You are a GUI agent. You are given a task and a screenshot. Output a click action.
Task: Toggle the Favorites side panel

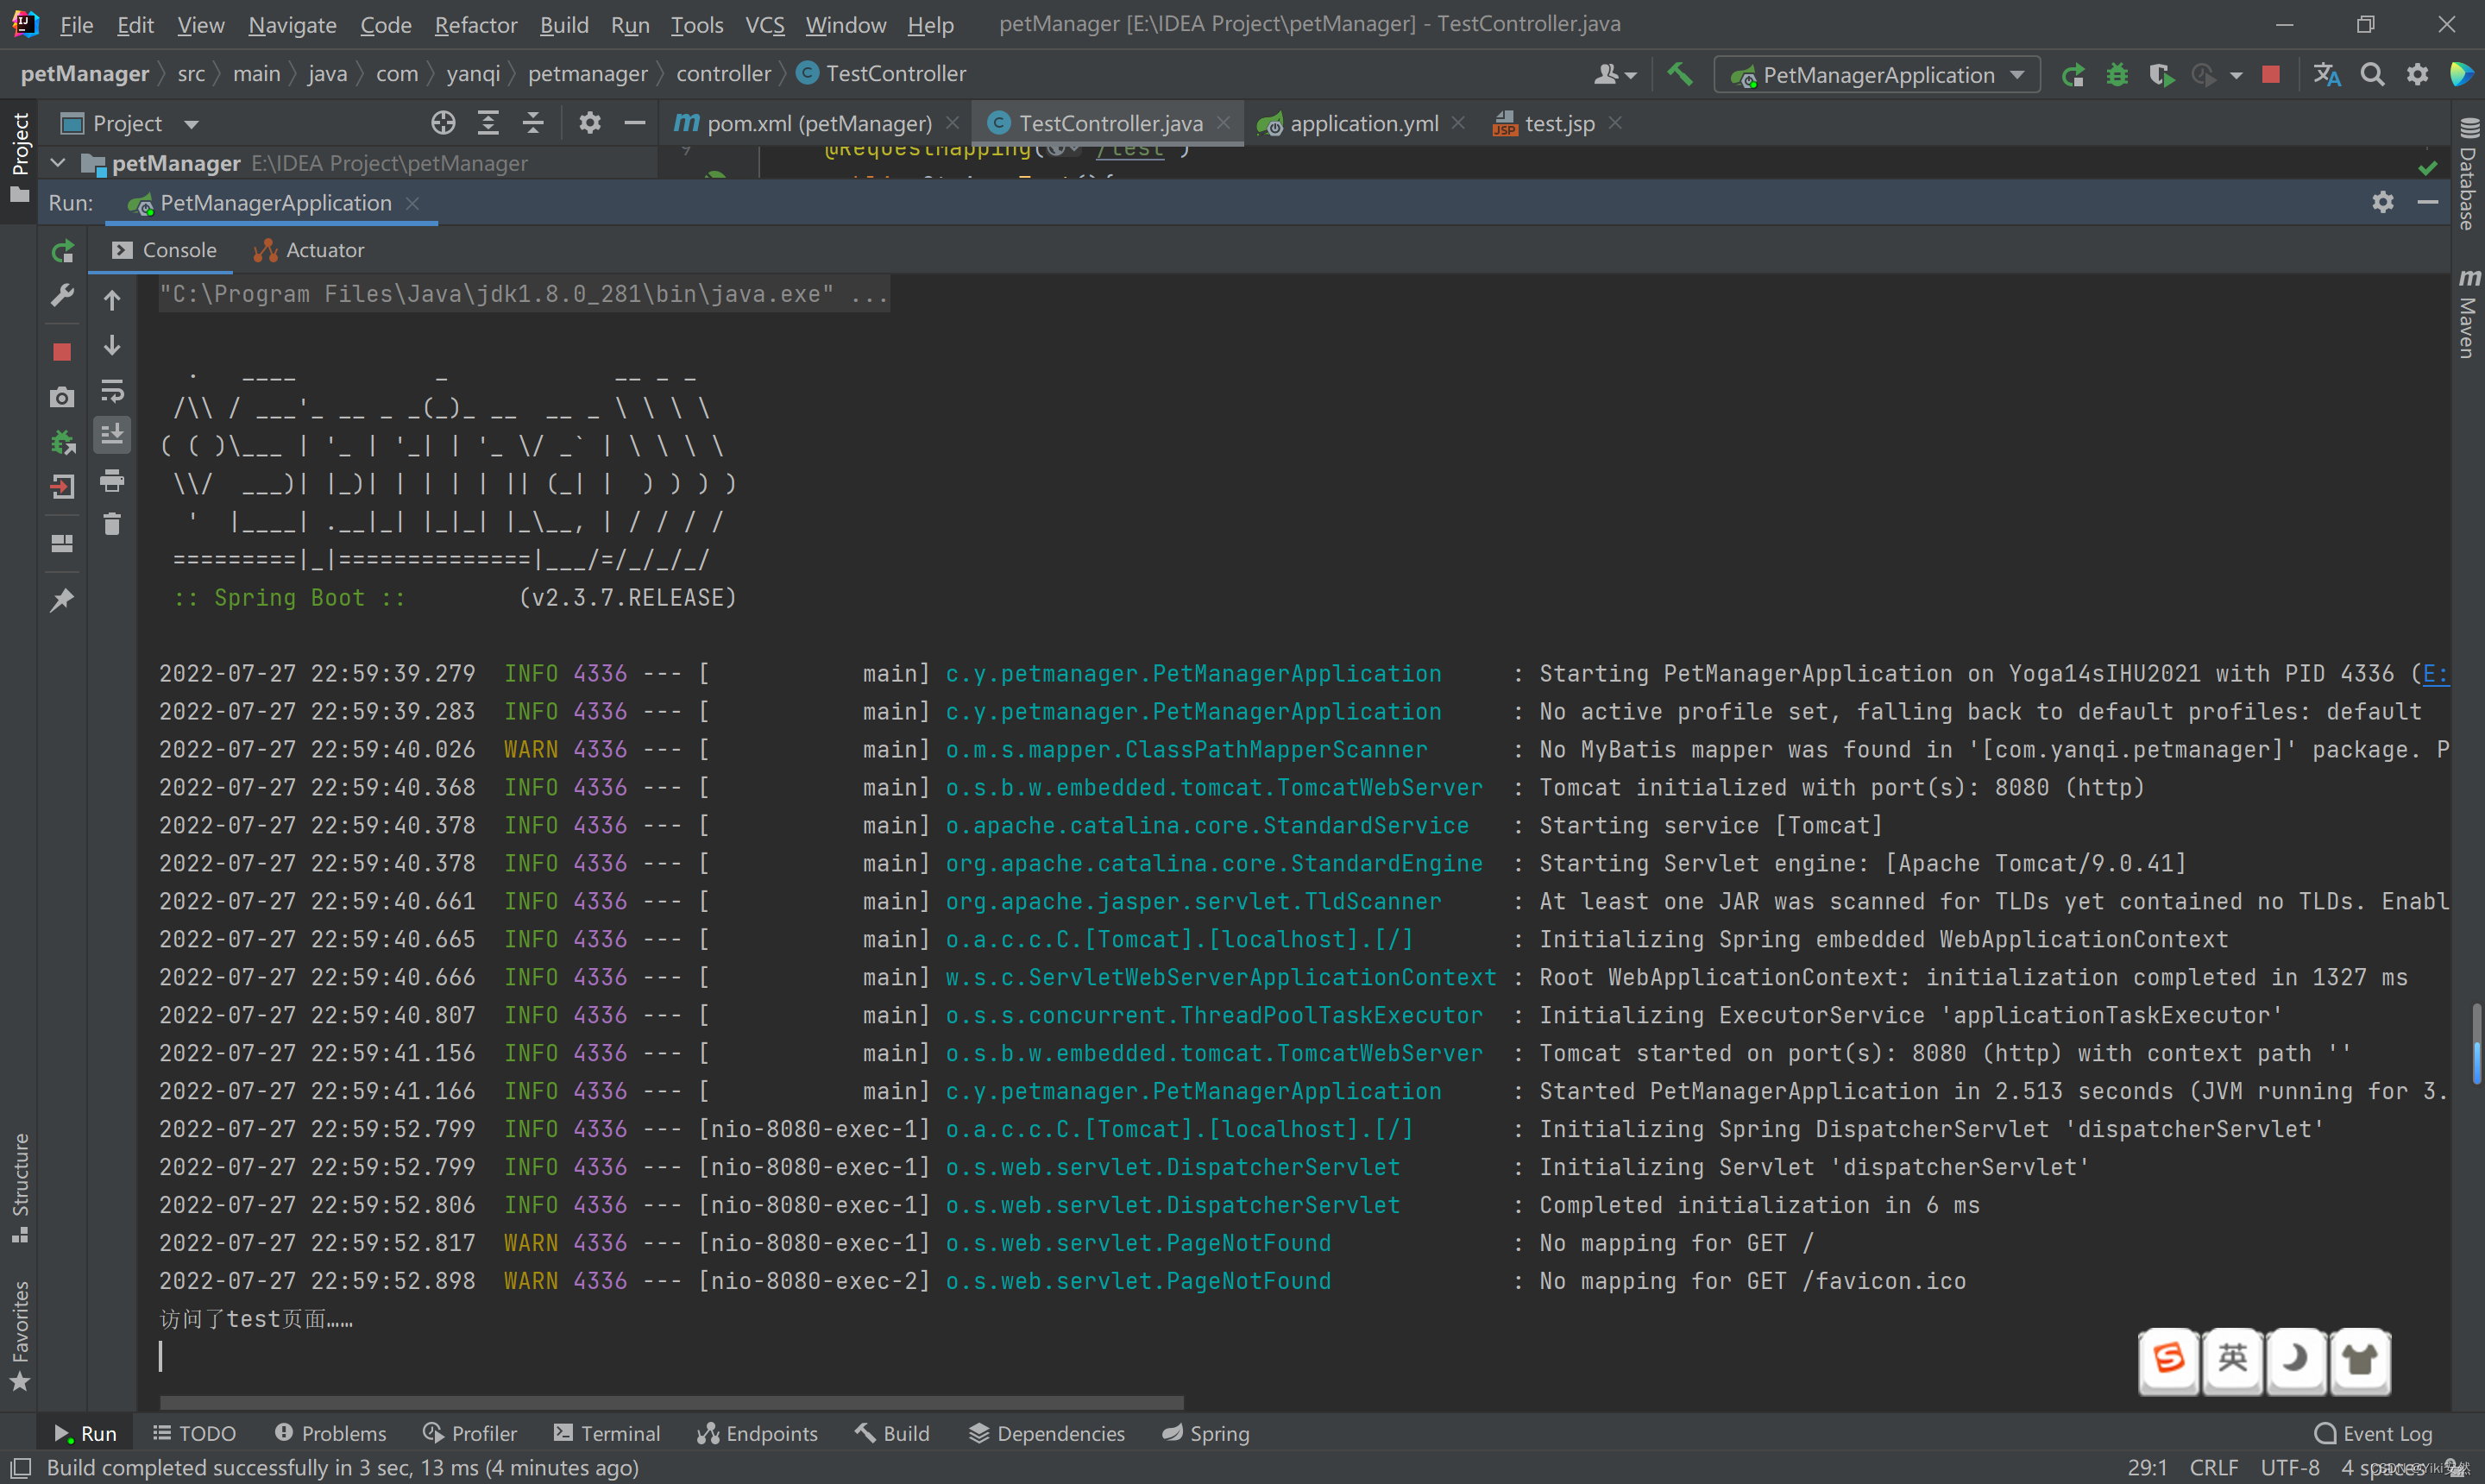pyautogui.click(x=19, y=1336)
